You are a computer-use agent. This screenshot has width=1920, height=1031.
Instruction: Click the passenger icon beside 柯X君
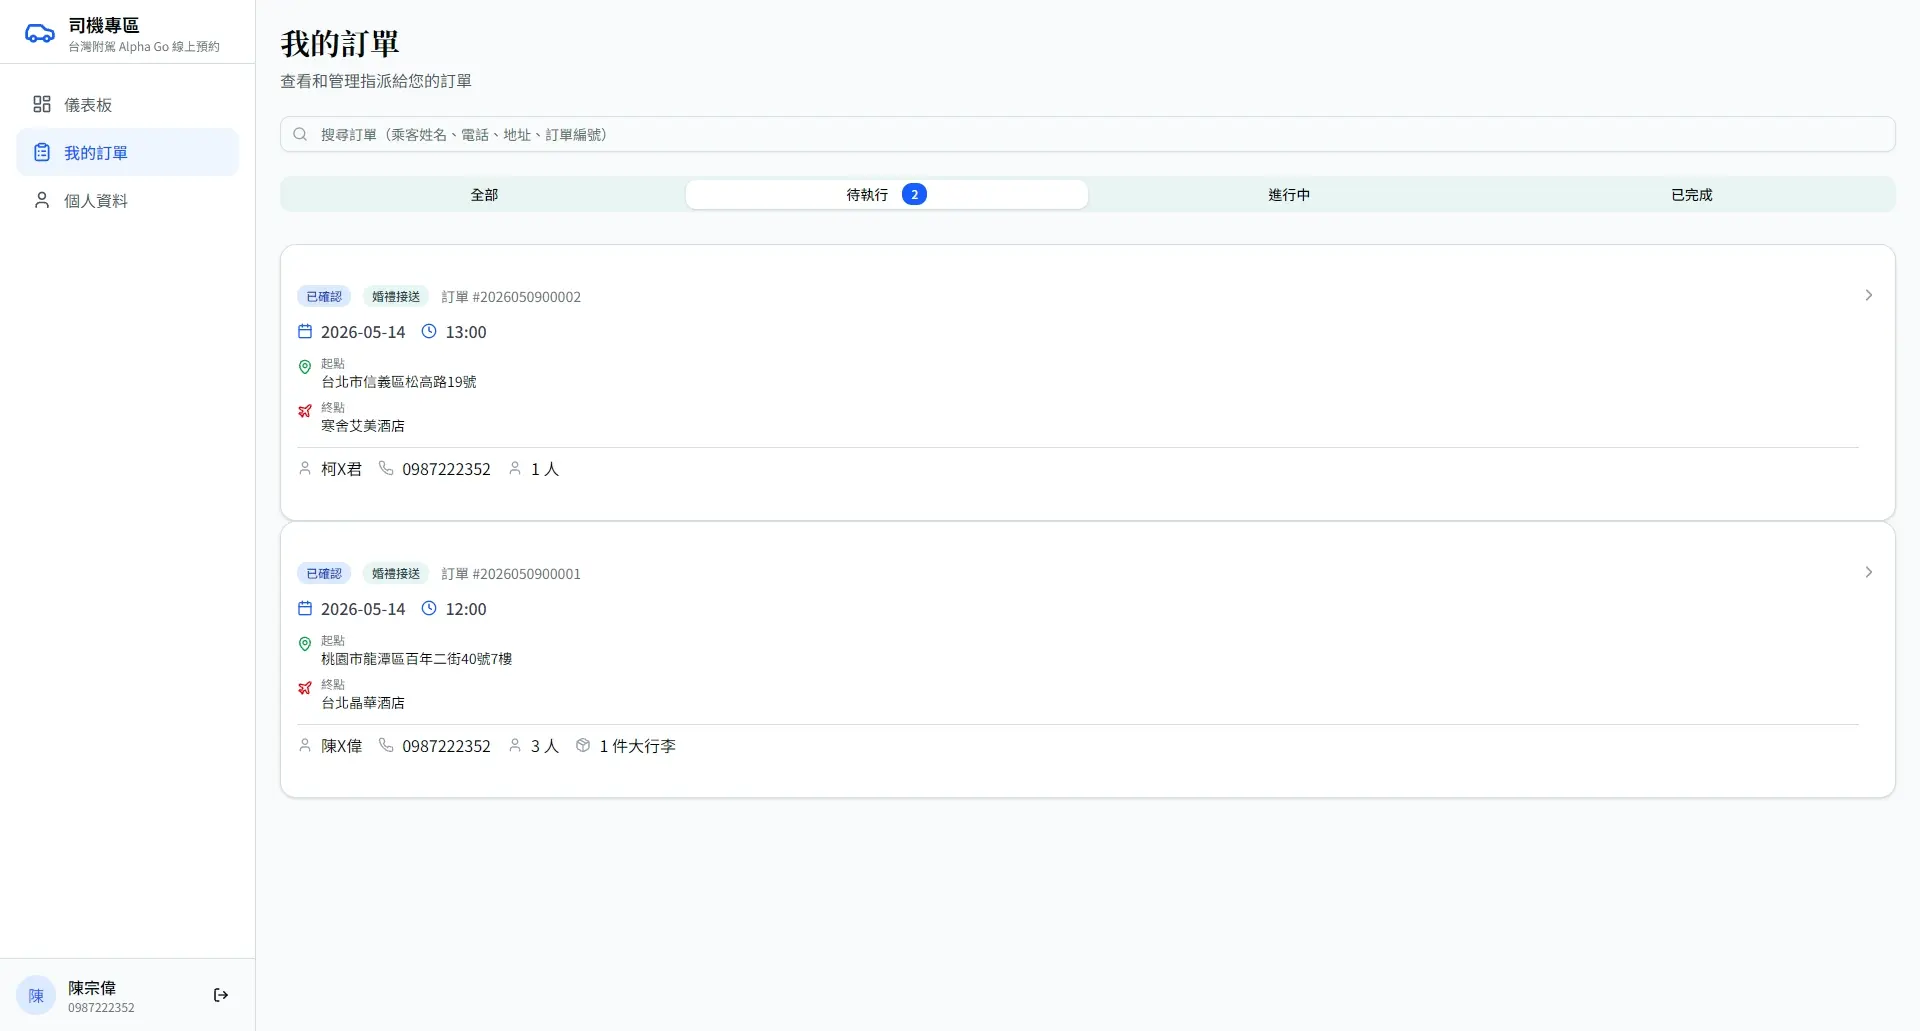click(305, 468)
